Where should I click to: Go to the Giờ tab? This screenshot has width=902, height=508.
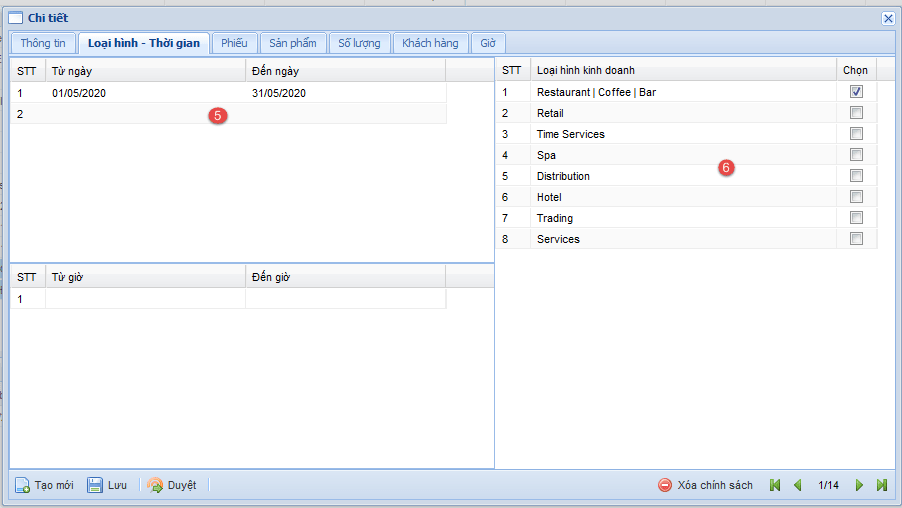488,43
